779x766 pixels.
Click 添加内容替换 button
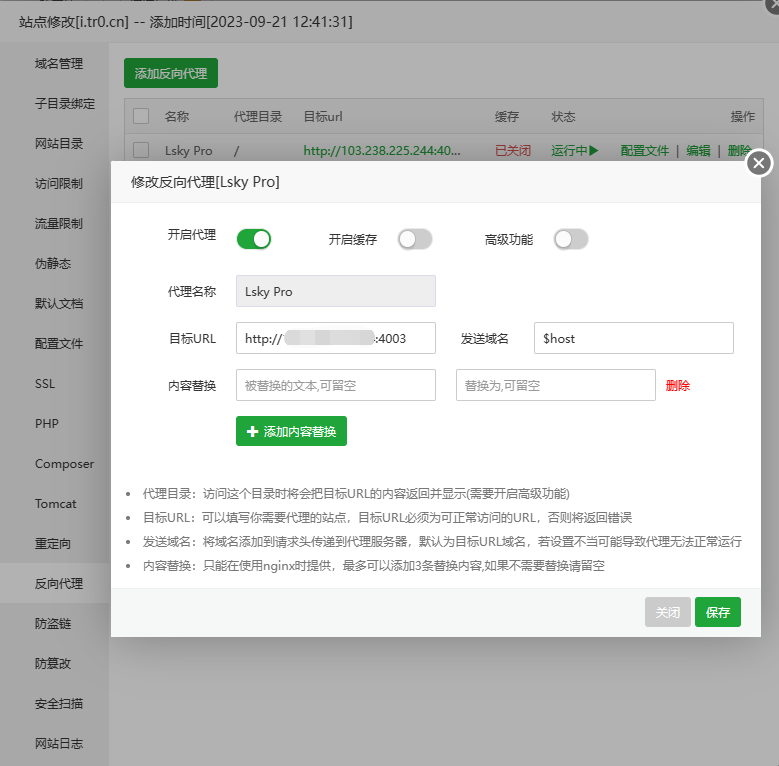[x=291, y=431]
